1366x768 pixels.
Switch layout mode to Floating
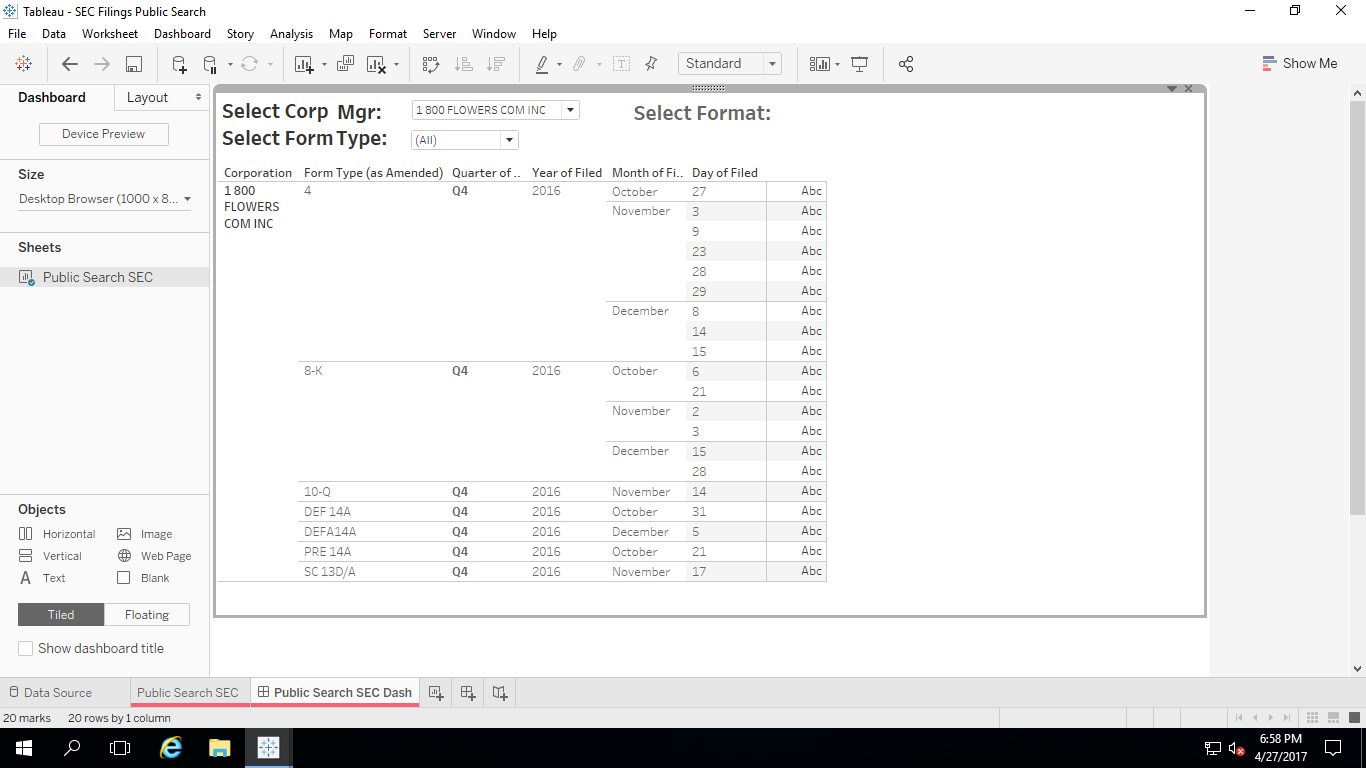pyautogui.click(x=147, y=614)
